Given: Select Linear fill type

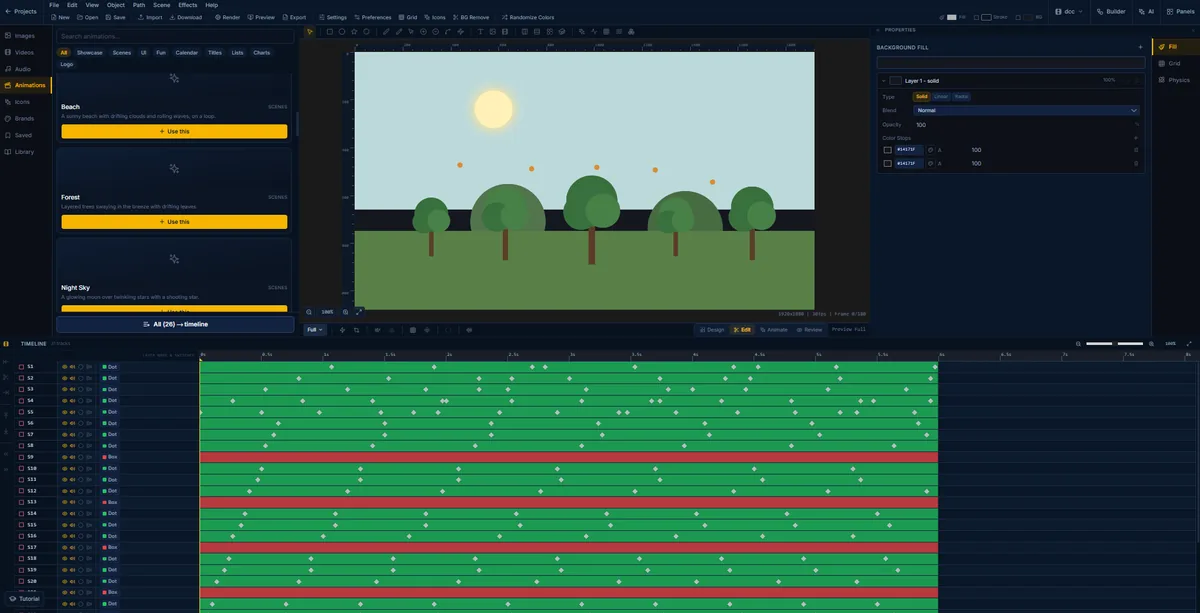Looking at the screenshot, I should point(941,97).
